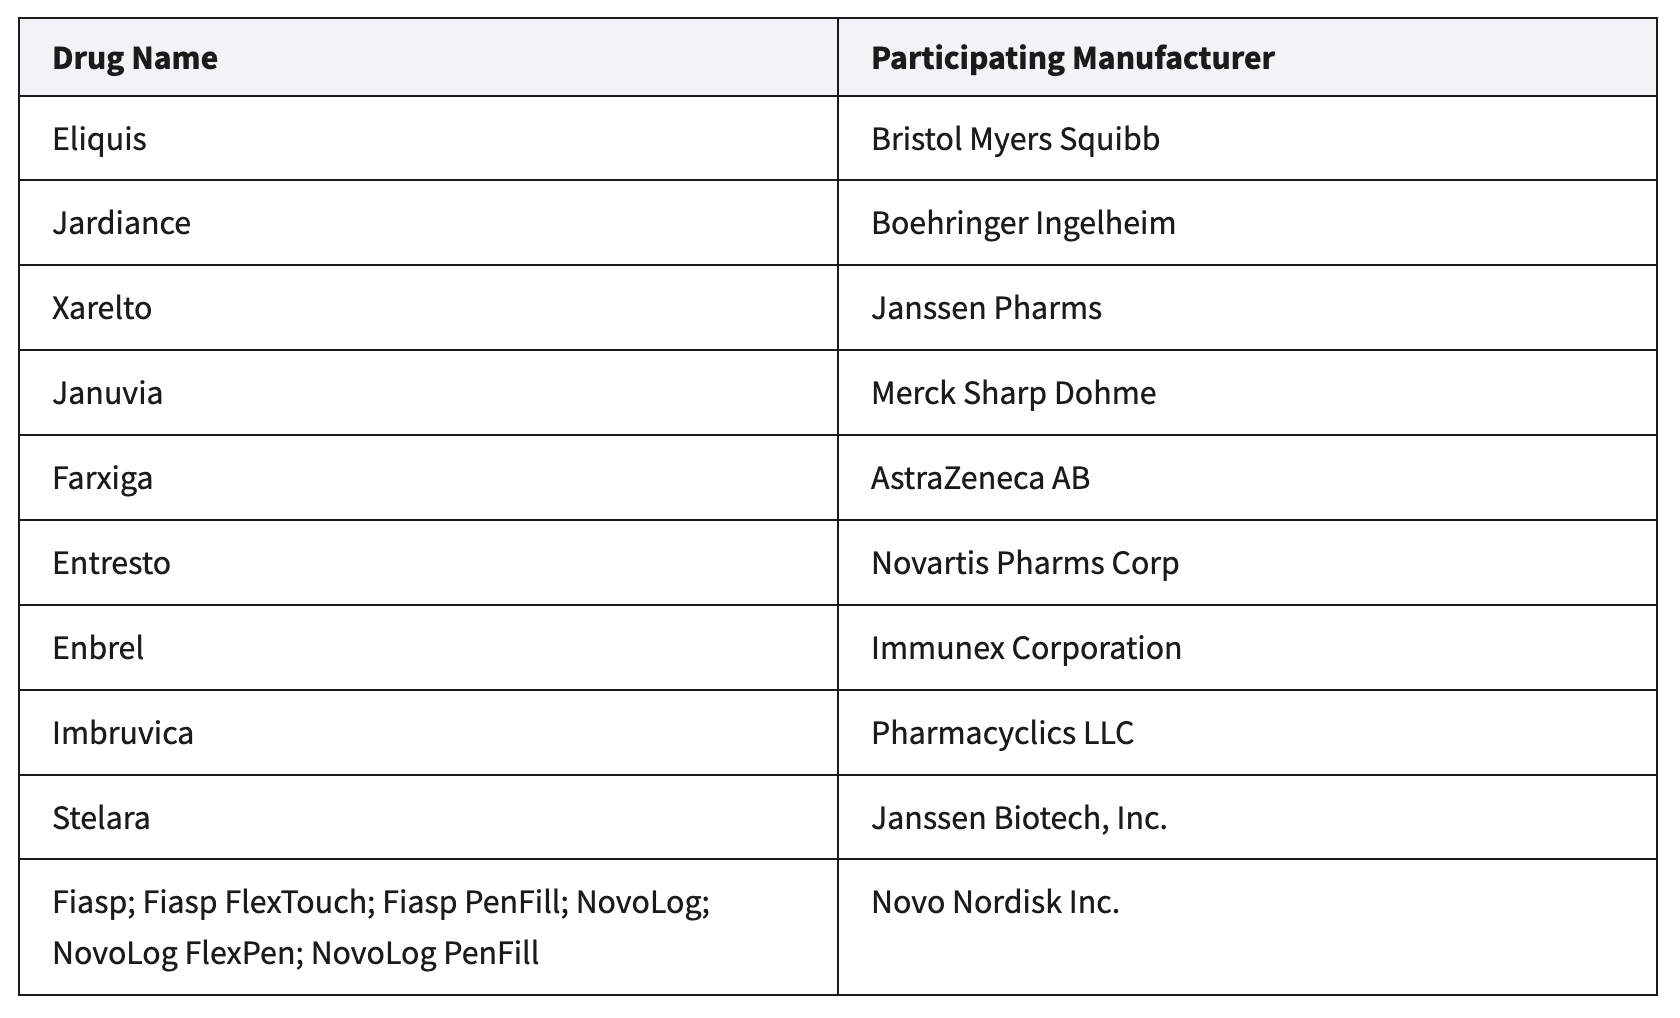This screenshot has width=1680, height=1018.
Task: Click the Entresto drug name
Action: (111, 563)
